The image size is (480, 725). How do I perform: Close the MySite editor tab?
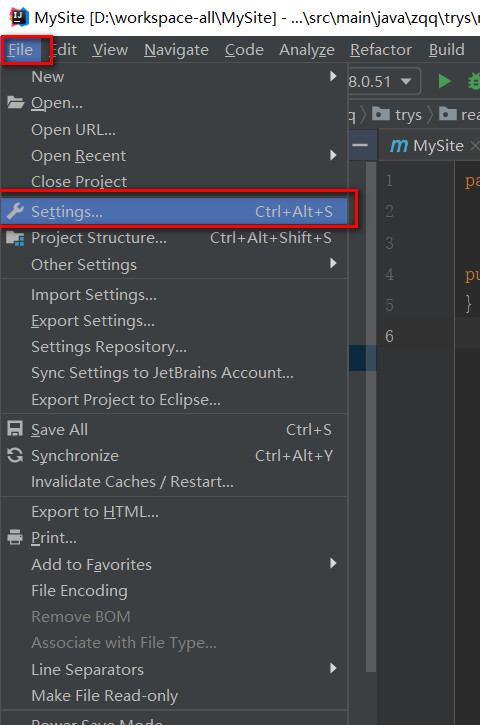coord(474,146)
